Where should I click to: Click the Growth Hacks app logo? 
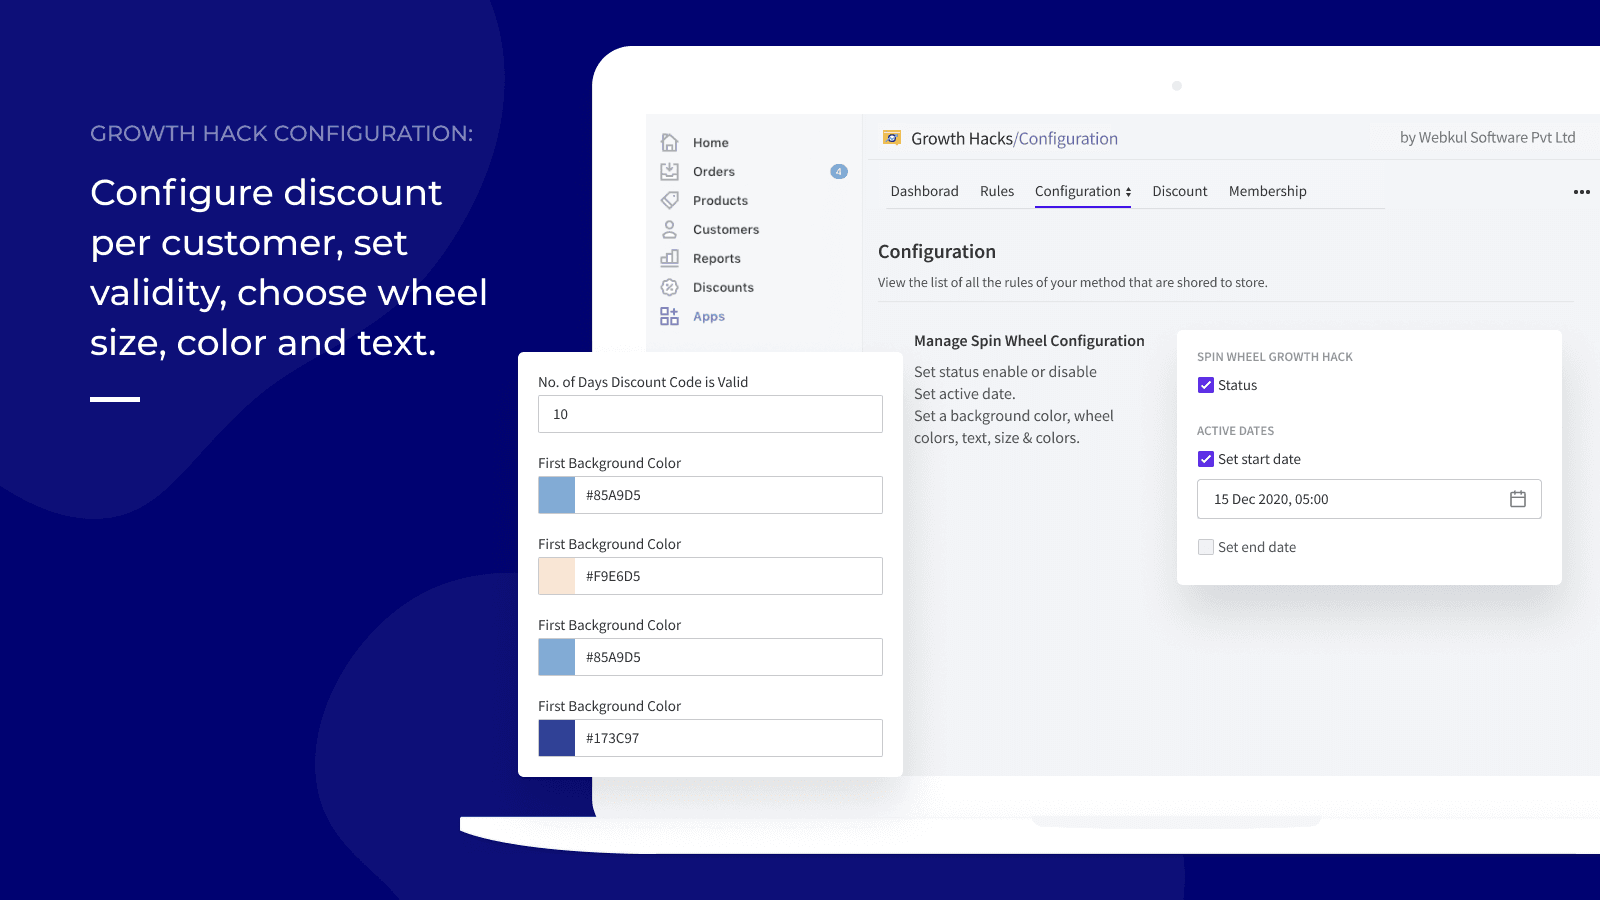coord(892,138)
